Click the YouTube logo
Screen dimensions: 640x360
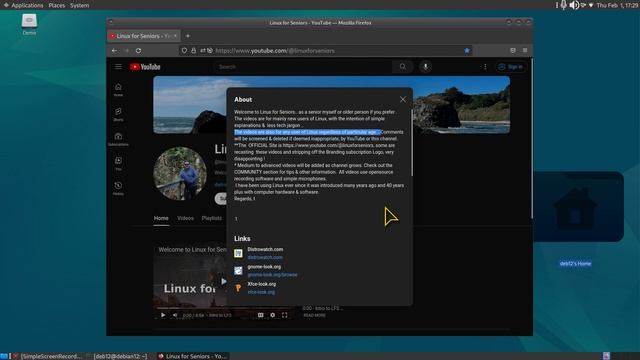click(x=145, y=67)
